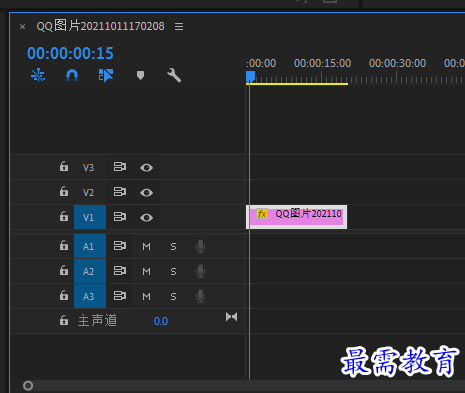
Task: Mute track A3
Action: (146, 296)
